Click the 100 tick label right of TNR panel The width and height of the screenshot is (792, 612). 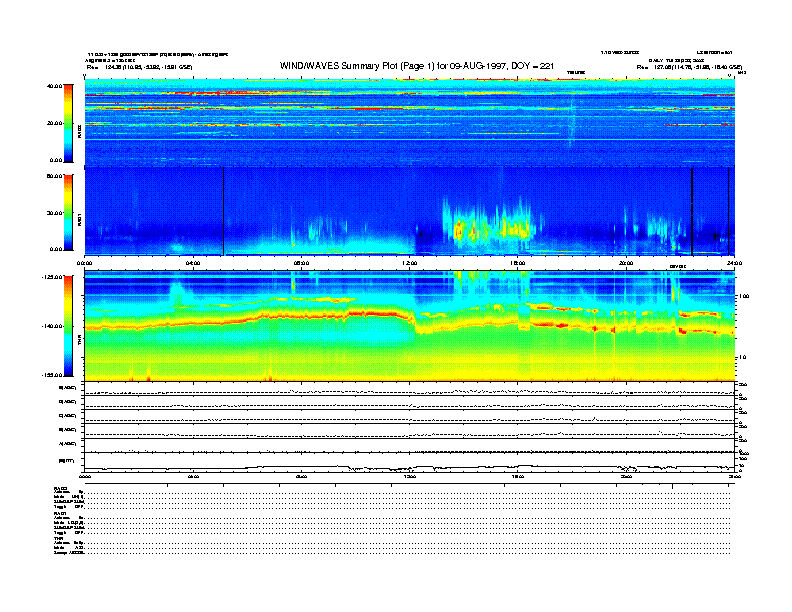744,296
